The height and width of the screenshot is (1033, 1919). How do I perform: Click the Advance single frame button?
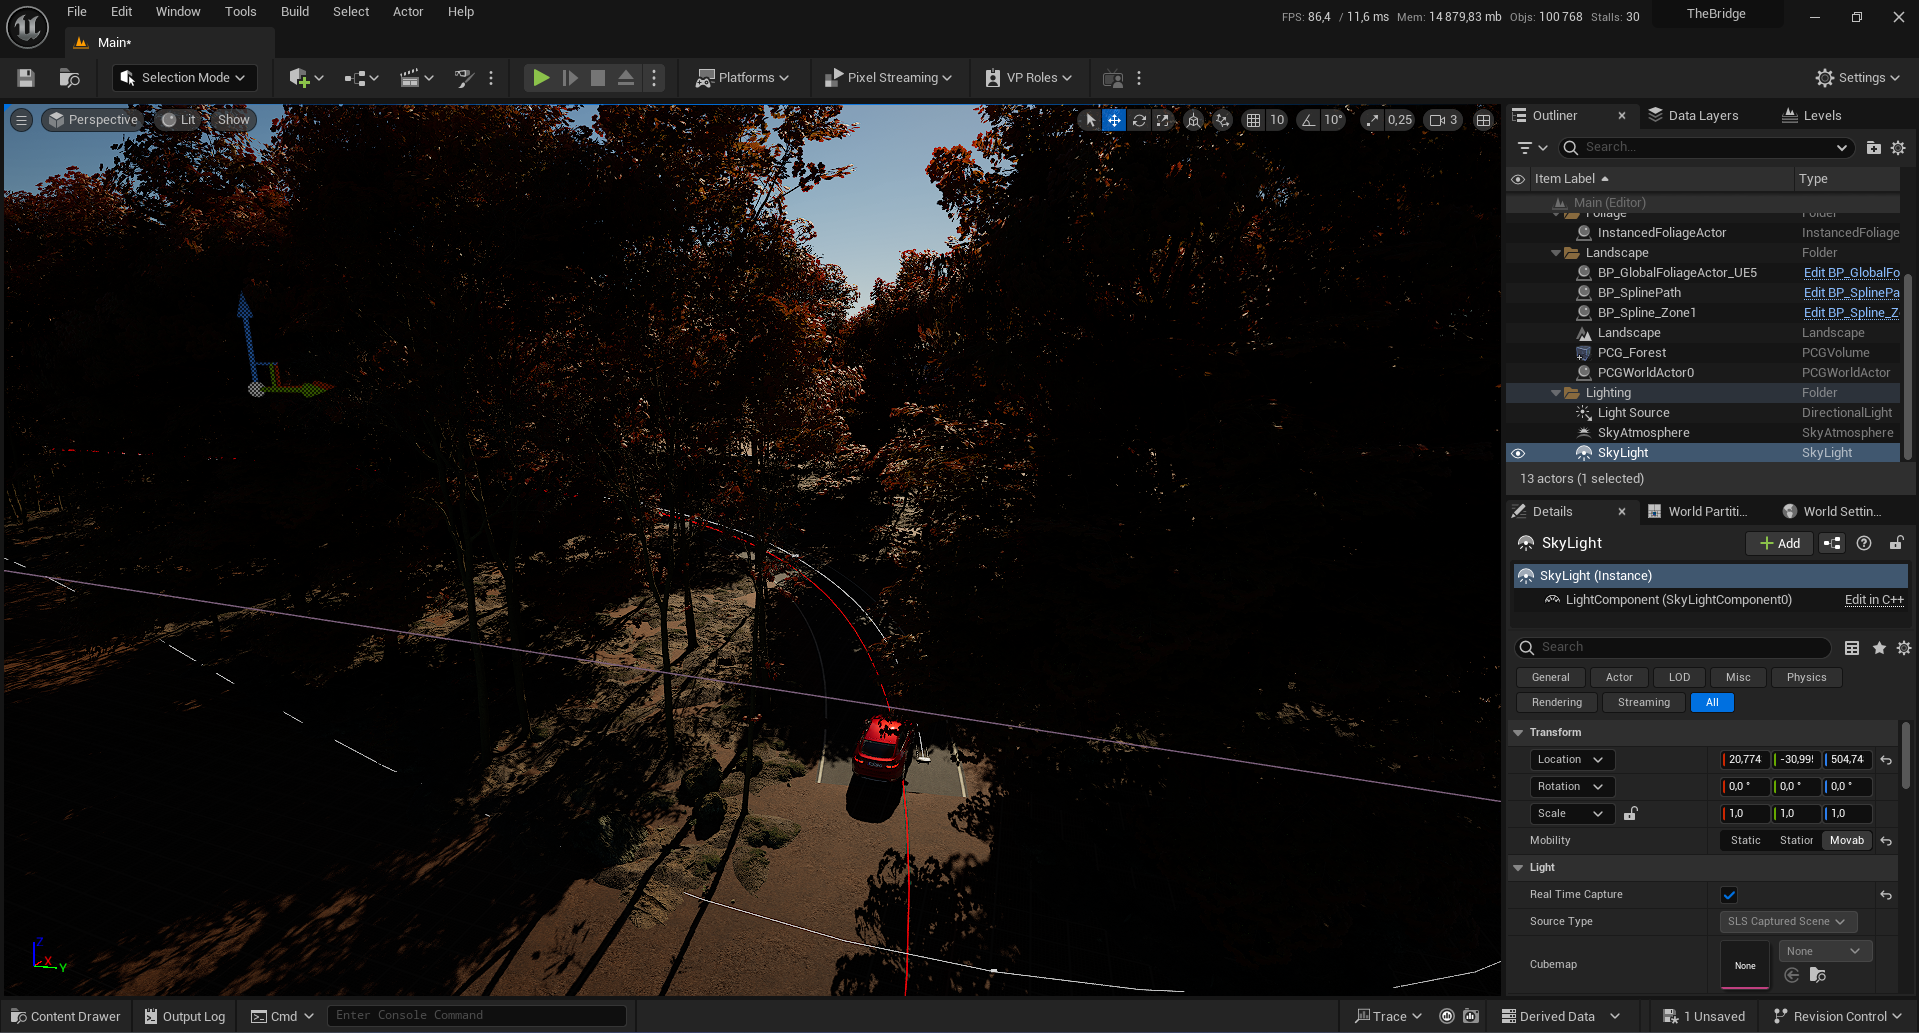click(569, 78)
